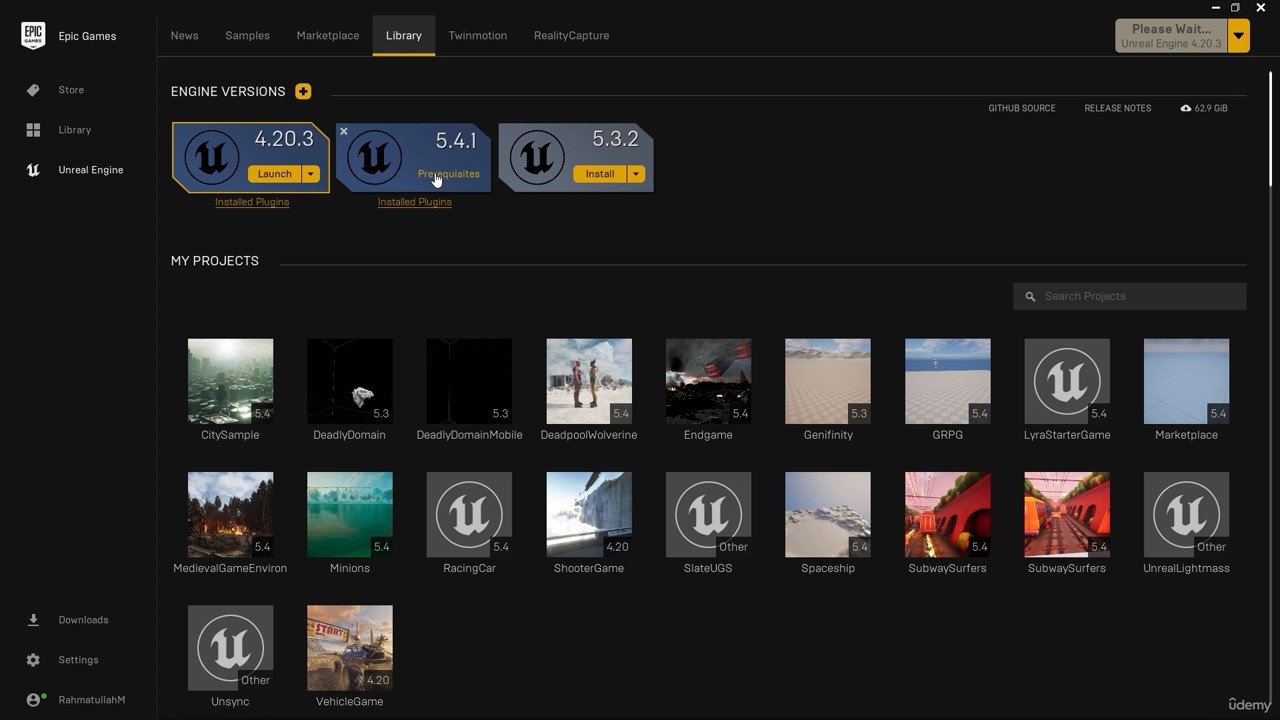Click the Store label in sidebar
This screenshot has width=1280, height=720.
pyautogui.click(x=71, y=90)
